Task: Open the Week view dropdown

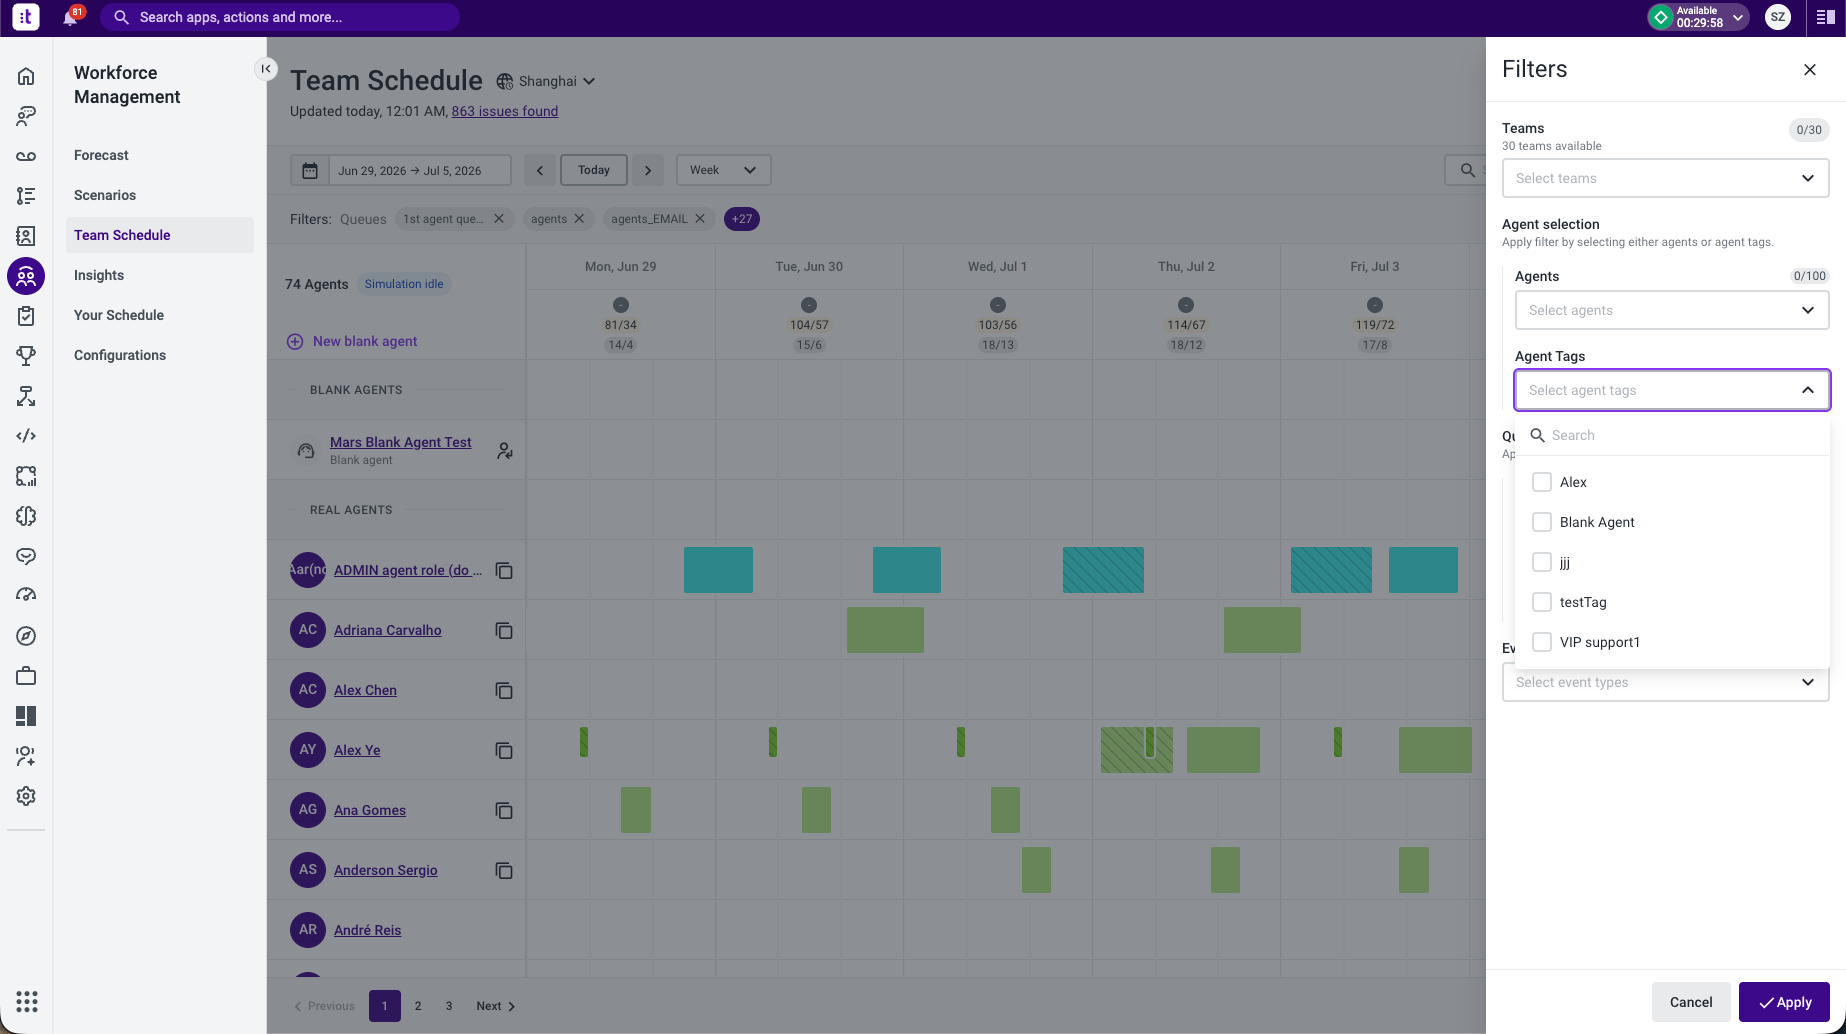Action: pyautogui.click(x=723, y=170)
